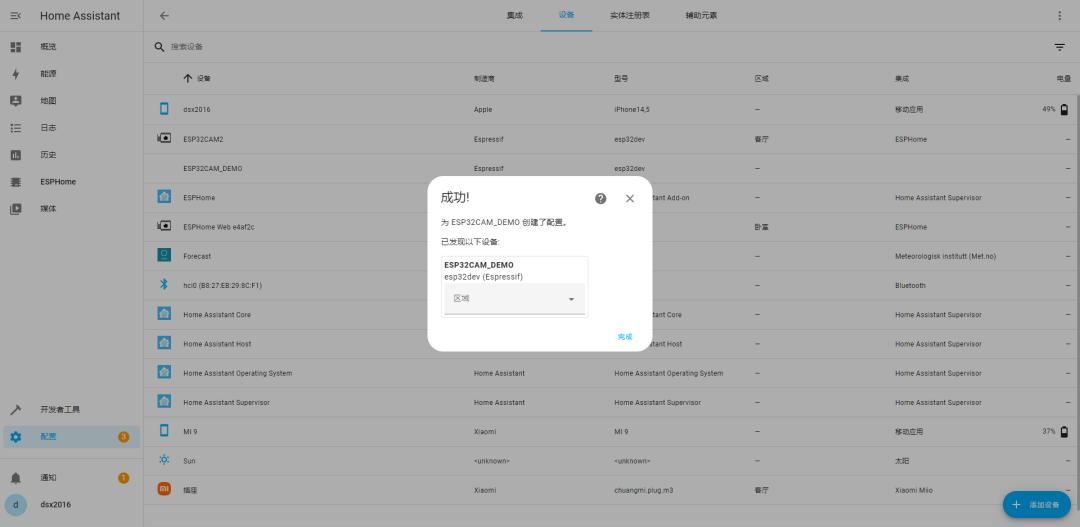Click 完成 to finish the dialog
Image resolution: width=1080 pixels, height=527 pixels.
[x=625, y=337]
